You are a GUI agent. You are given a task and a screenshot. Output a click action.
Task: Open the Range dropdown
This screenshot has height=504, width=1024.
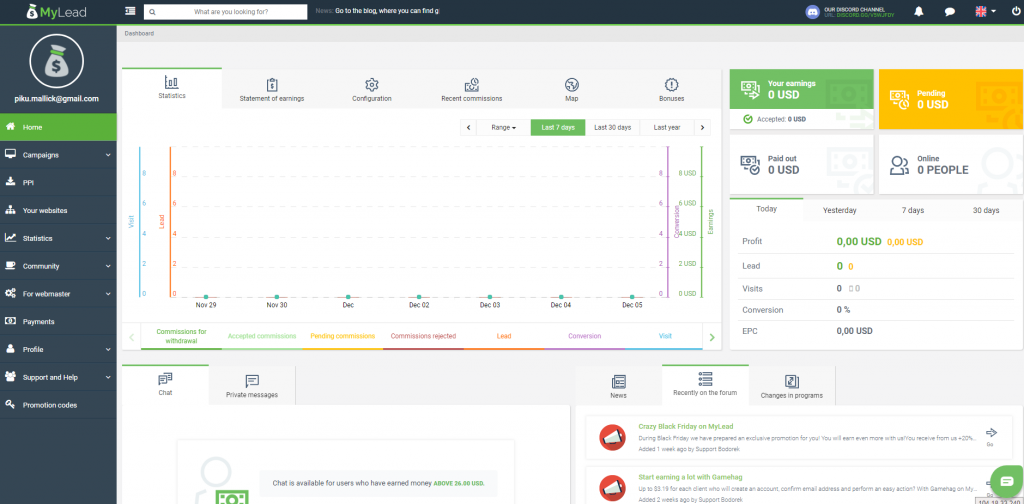tap(503, 128)
